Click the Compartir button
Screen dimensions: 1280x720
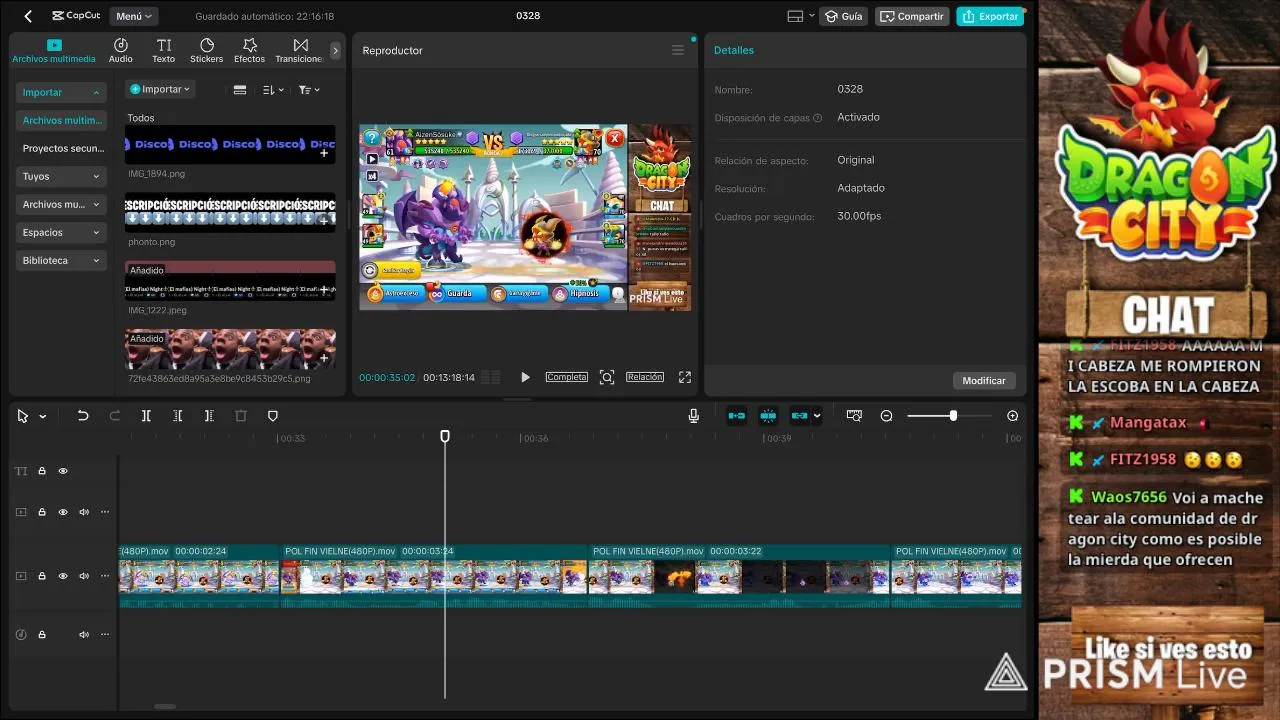(x=911, y=16)
